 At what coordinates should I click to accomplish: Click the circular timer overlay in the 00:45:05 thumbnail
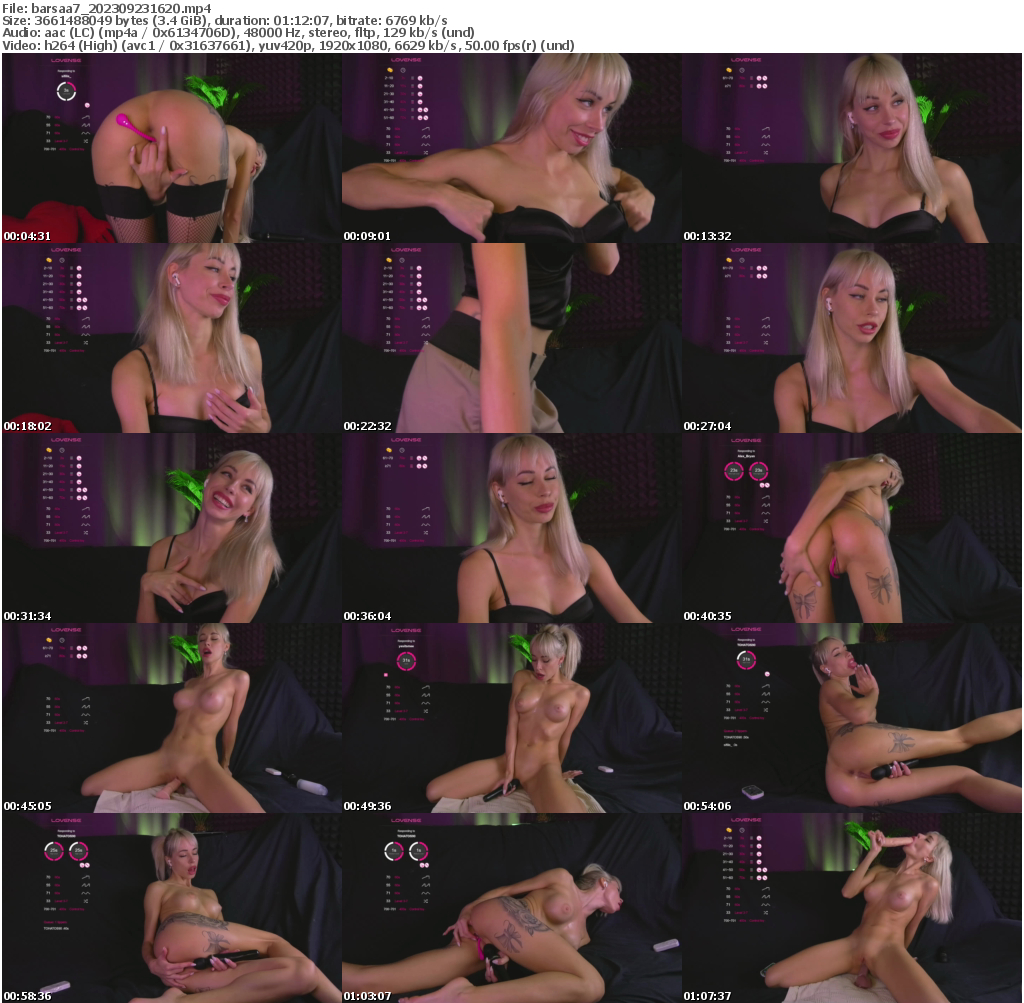63,640
